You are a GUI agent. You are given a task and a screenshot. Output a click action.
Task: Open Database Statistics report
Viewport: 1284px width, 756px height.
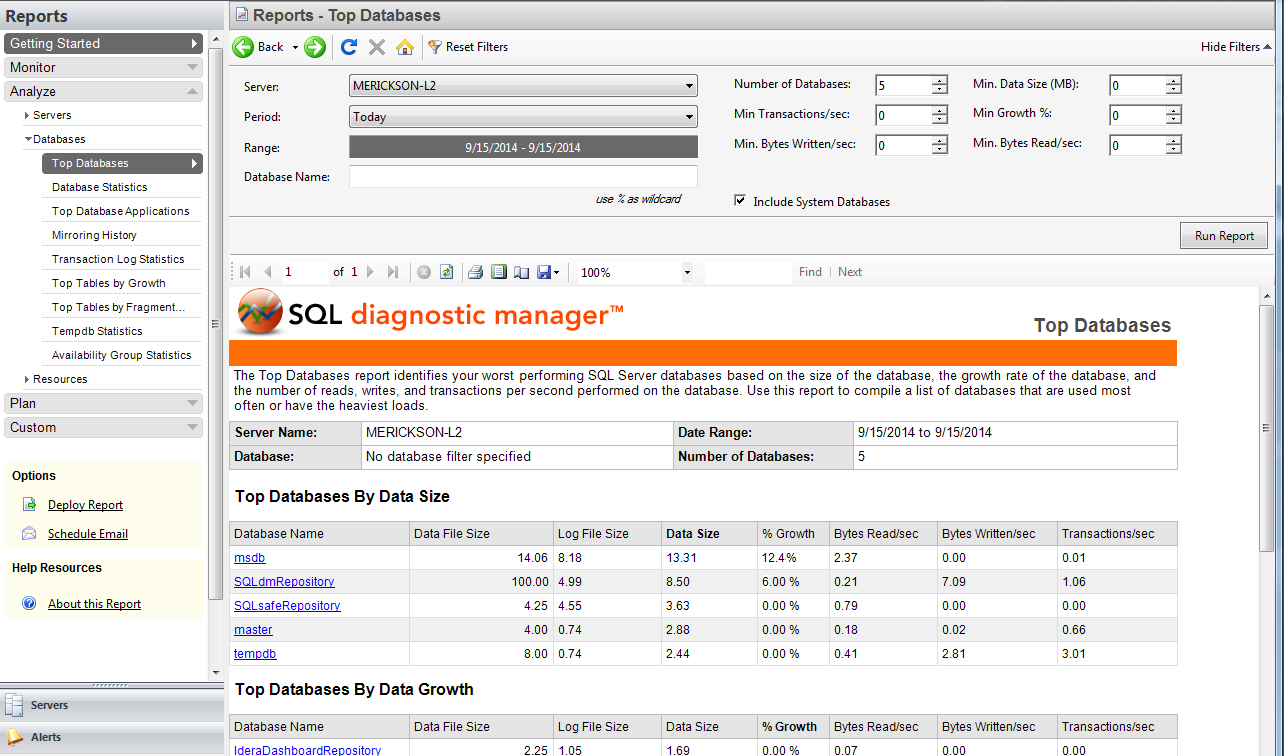(100, 187)
